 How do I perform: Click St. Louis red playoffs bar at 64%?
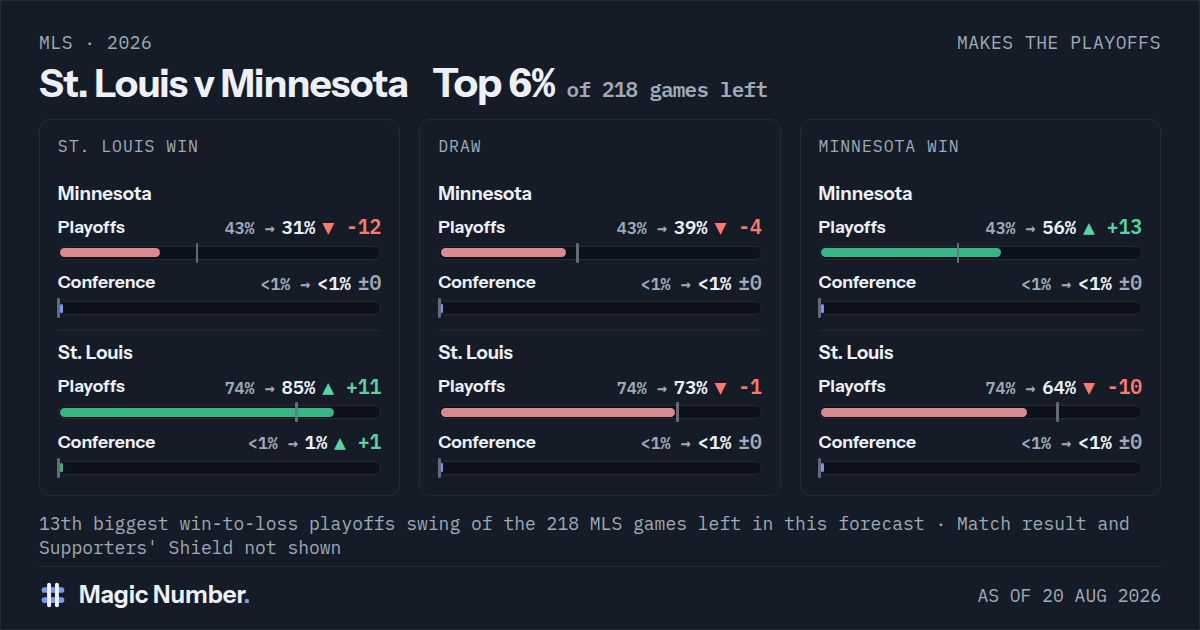tap(923, 412)
